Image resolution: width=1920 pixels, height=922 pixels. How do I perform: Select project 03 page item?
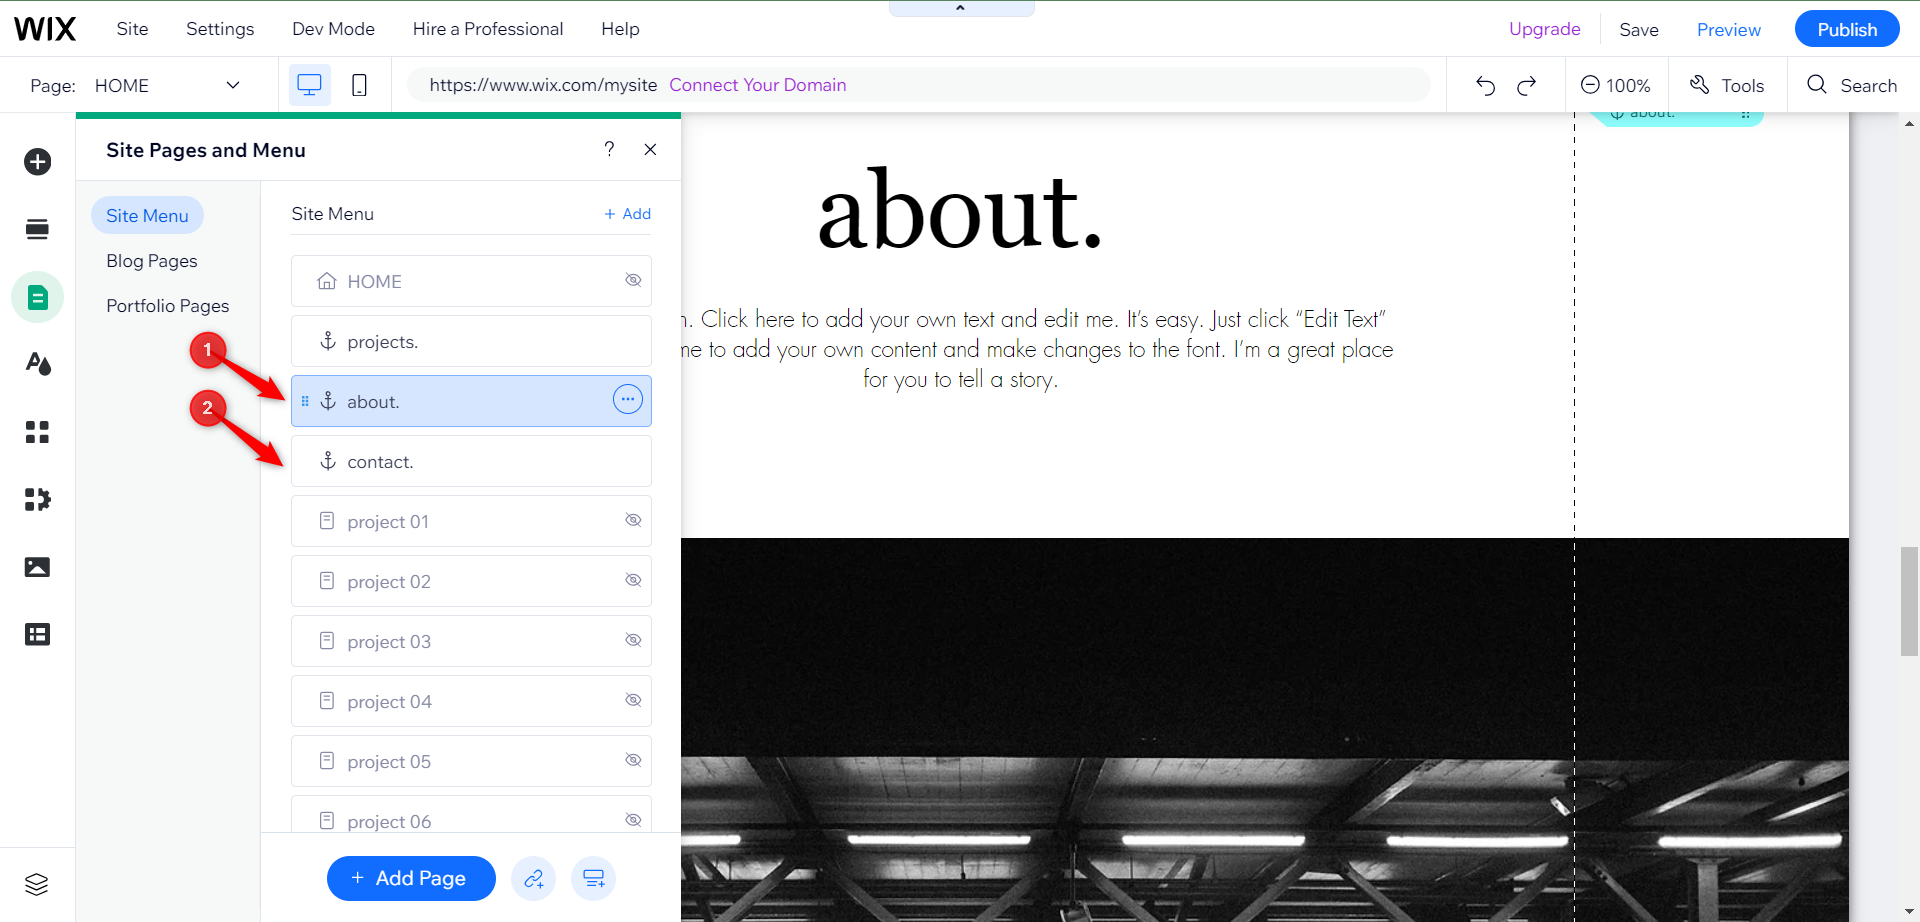(471, 641)
